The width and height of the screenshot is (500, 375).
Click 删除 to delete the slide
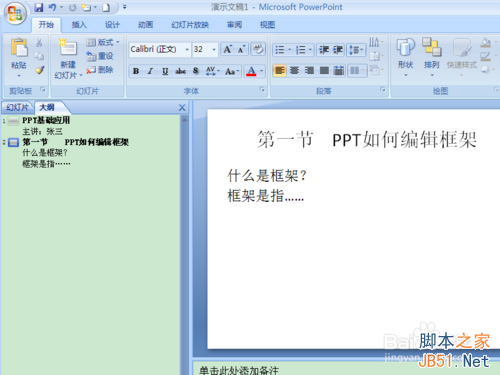point(100,70)
